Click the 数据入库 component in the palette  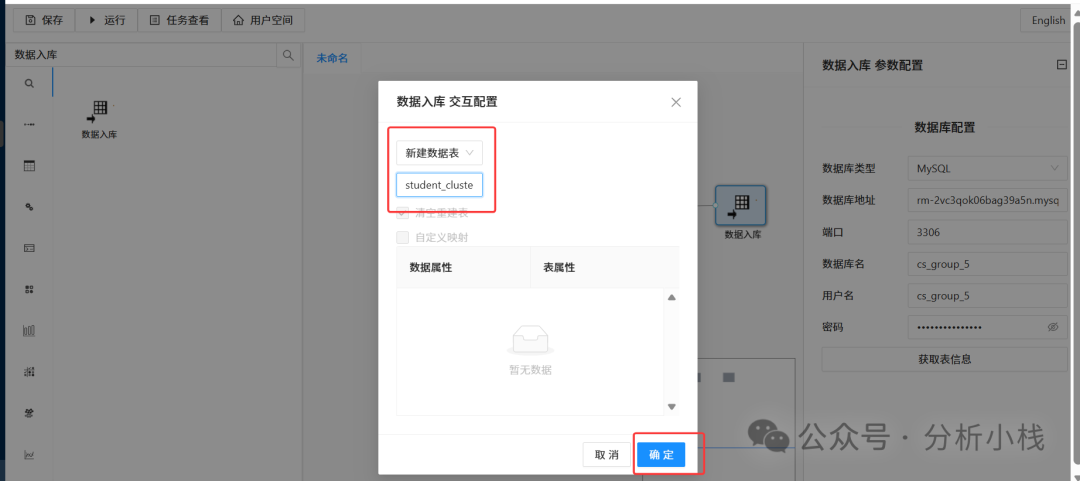pyautogui.click(x=99, y=119)
